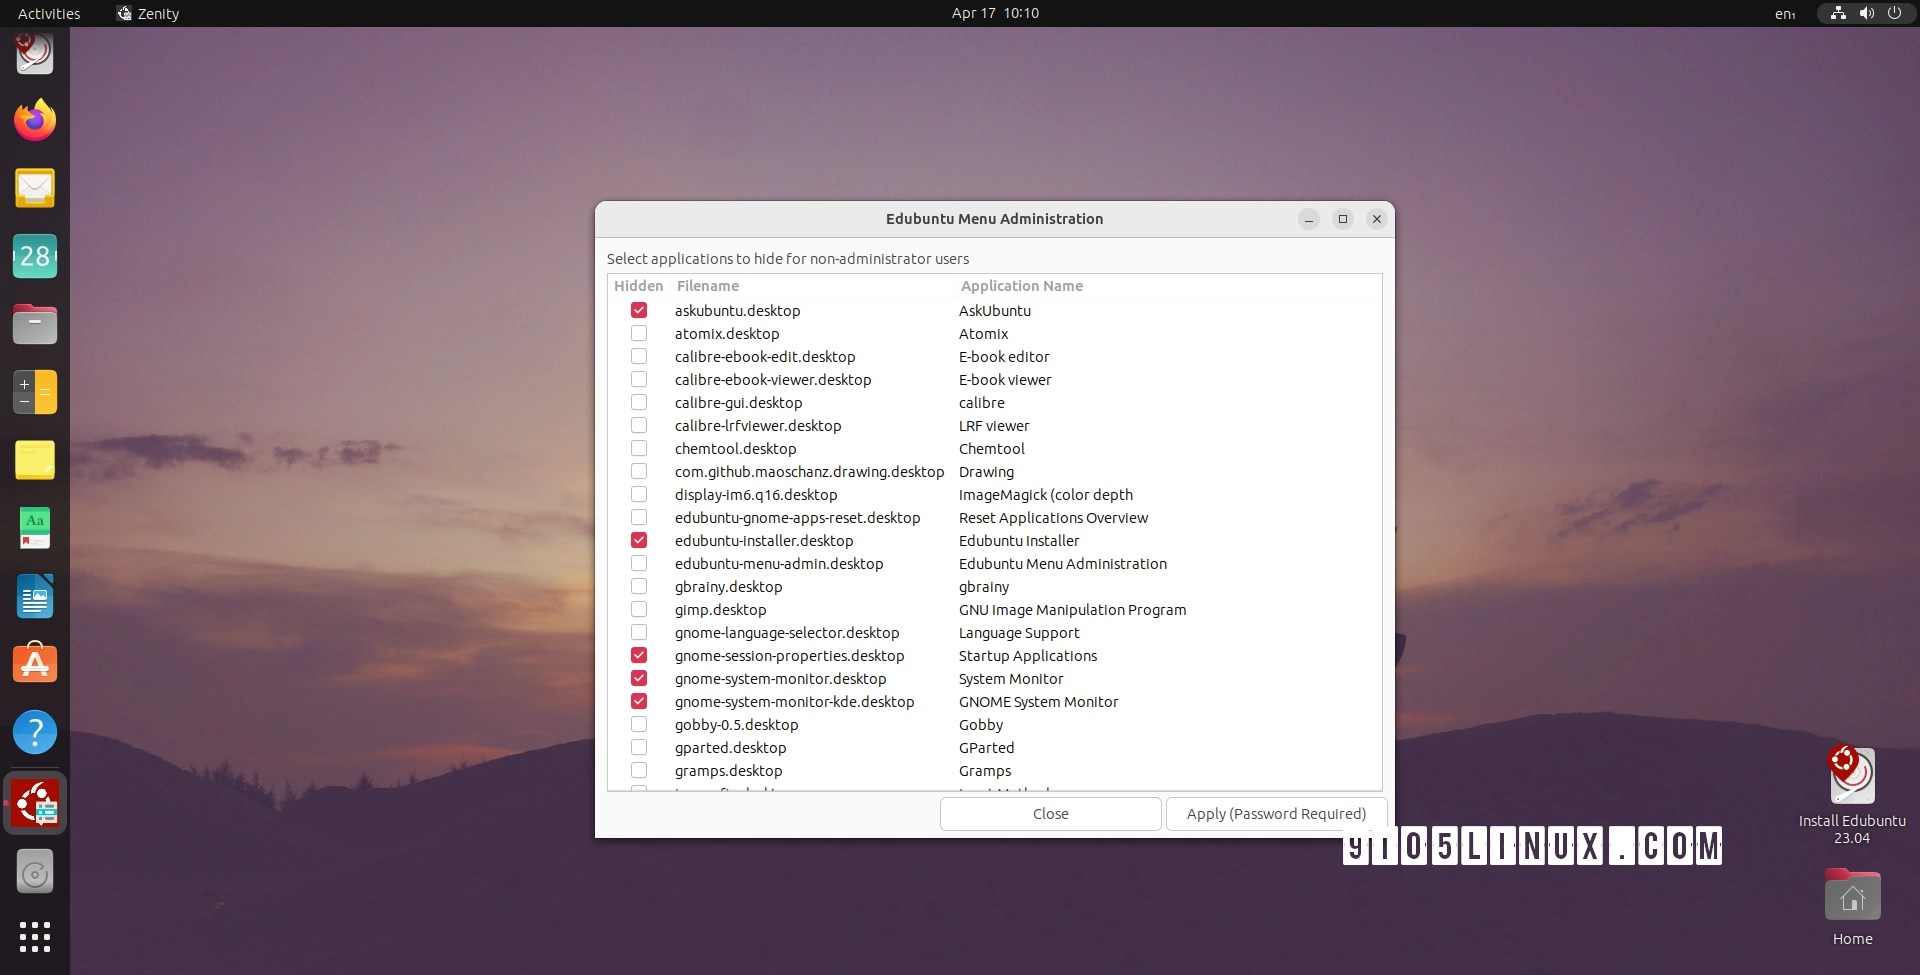The height and width of the screenshot is (975, 1920).
Task: Click the power icon in top bar
Action: 1894,13
